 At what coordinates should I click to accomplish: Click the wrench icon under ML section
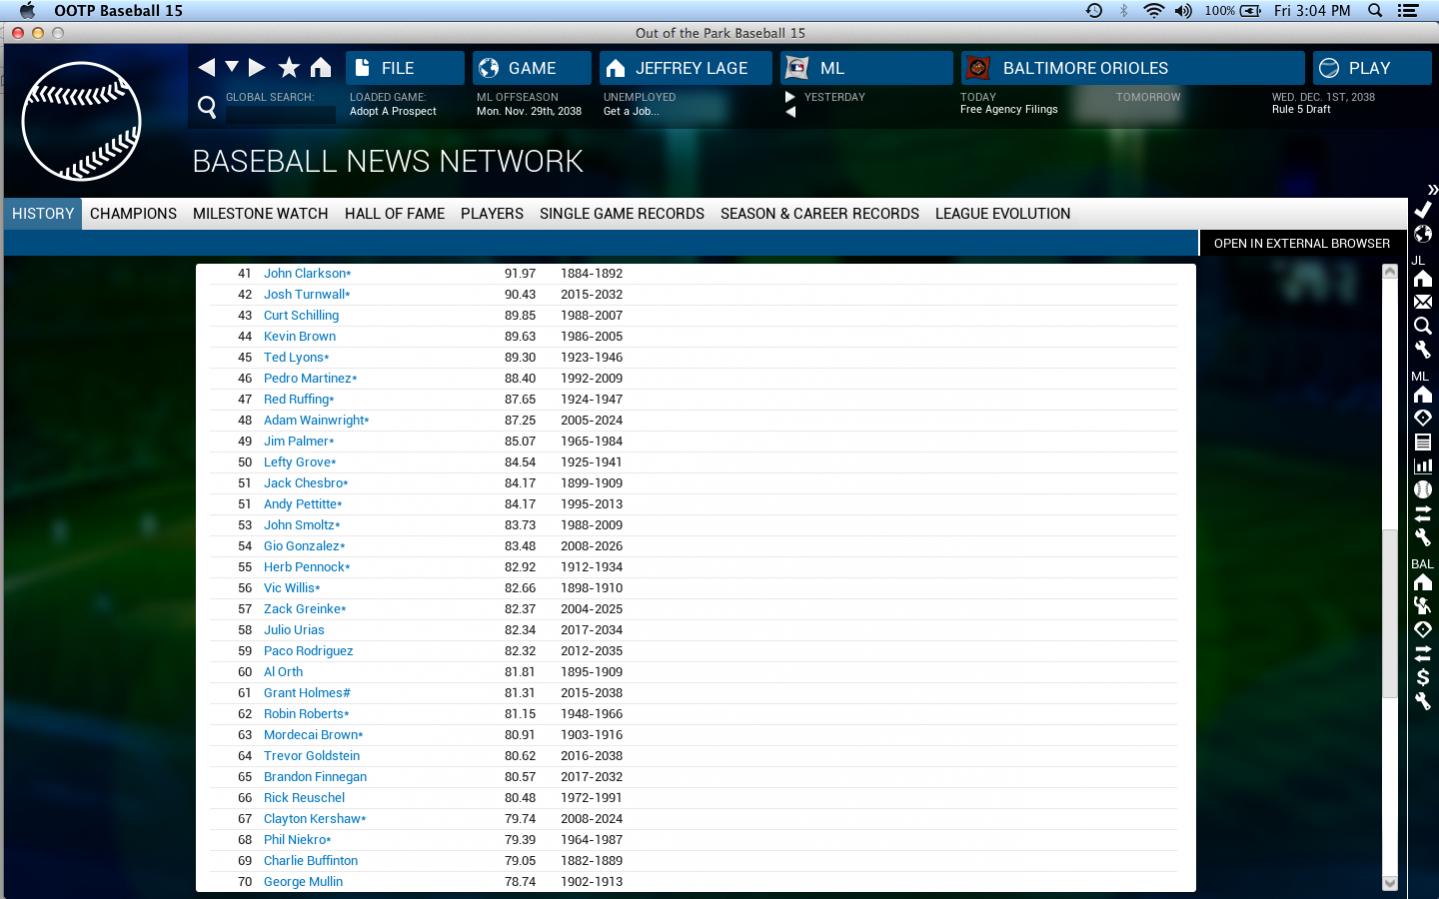(x=1423, y=537)
